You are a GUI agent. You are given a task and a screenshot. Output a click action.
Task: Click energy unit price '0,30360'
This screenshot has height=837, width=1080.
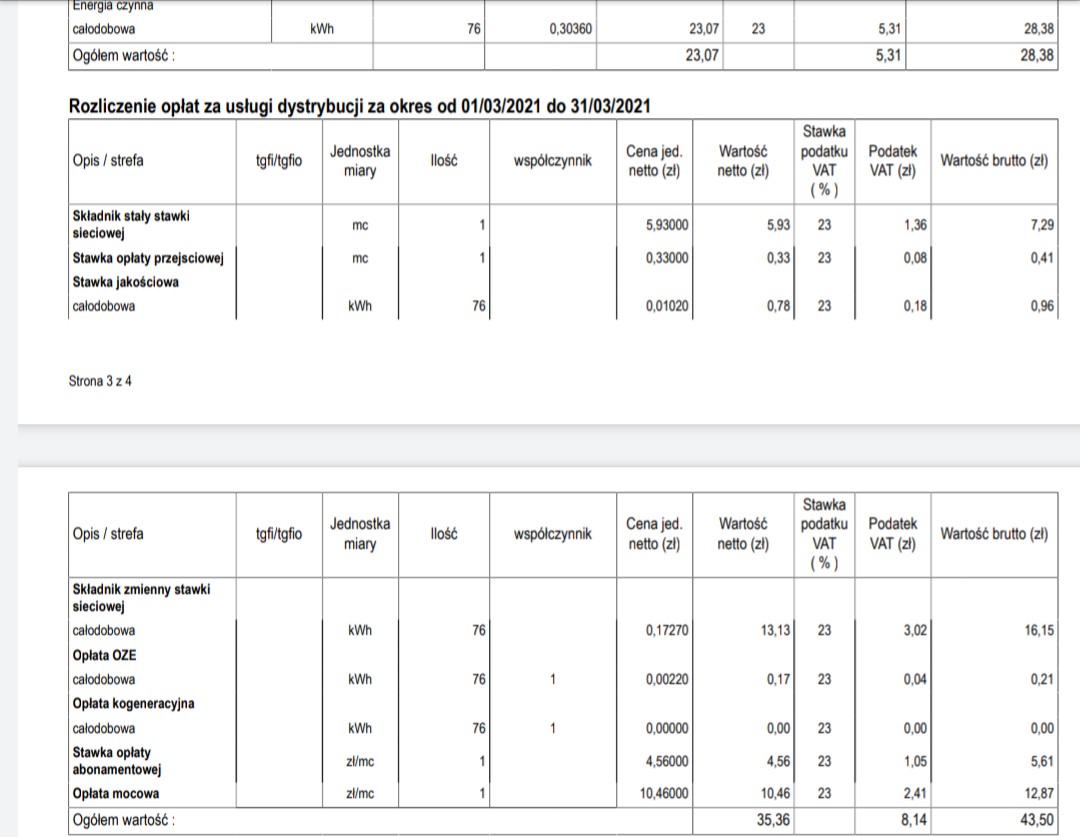pos(570,29)
